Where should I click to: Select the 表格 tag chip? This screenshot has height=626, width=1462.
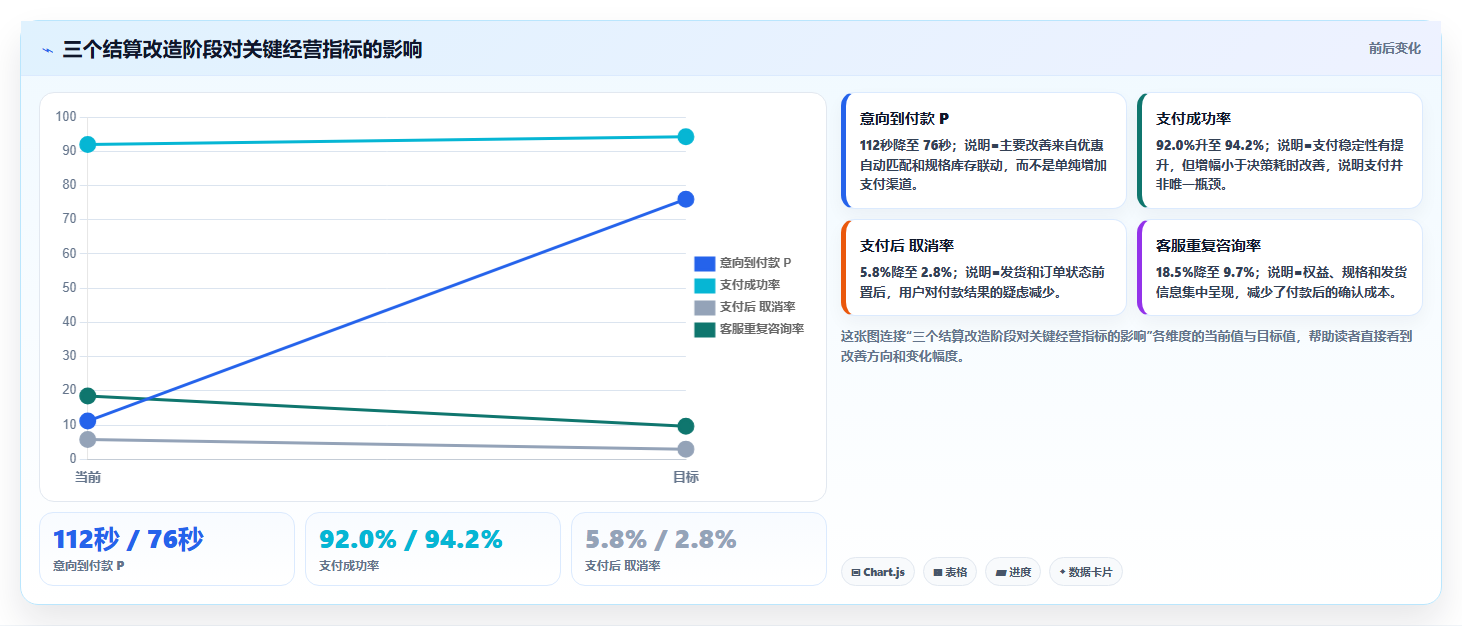click(950, 572)
